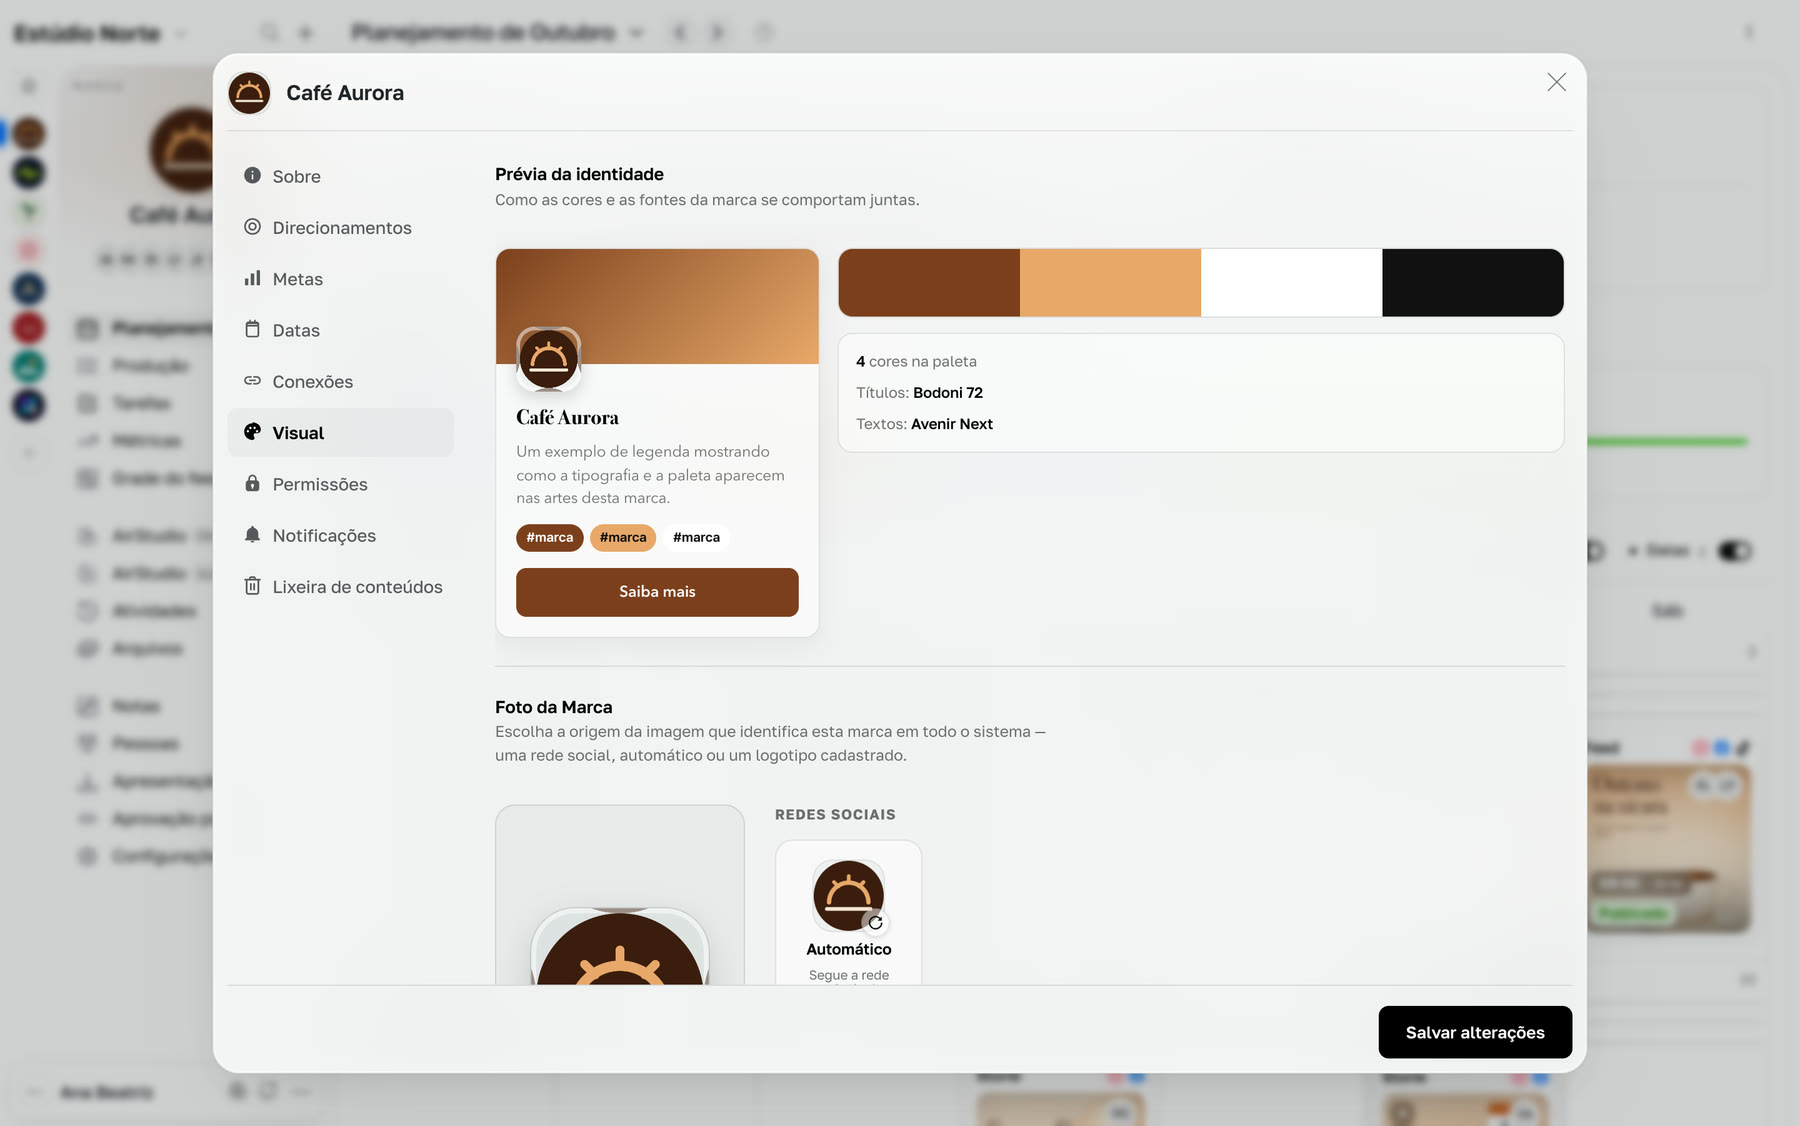Viewport: 1800px width, 1126px height.
Task: Click the Lixeira trash can icon
Action: pyautogui.click(x=252, y=586)
